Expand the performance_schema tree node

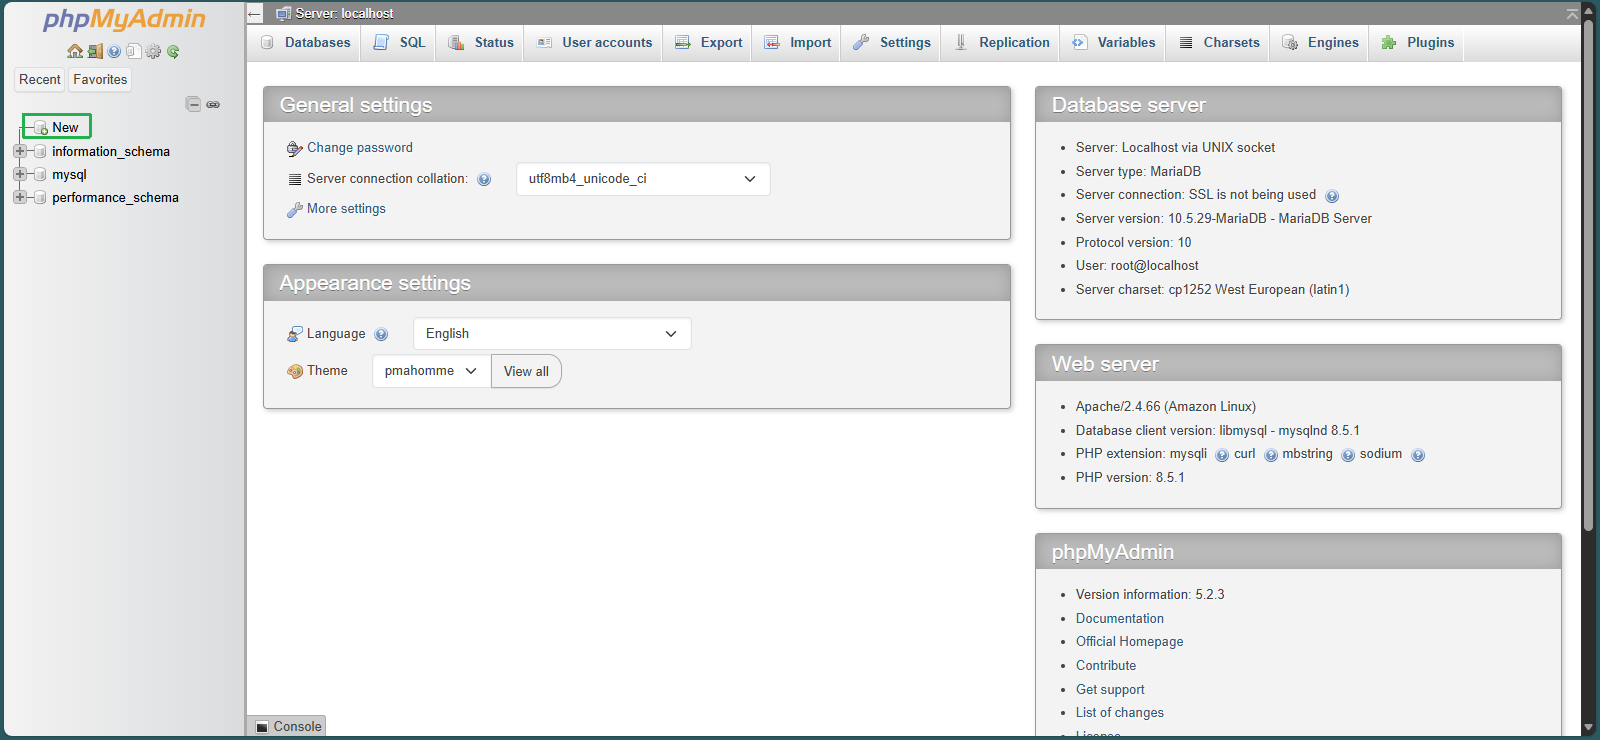click(20, 197)
